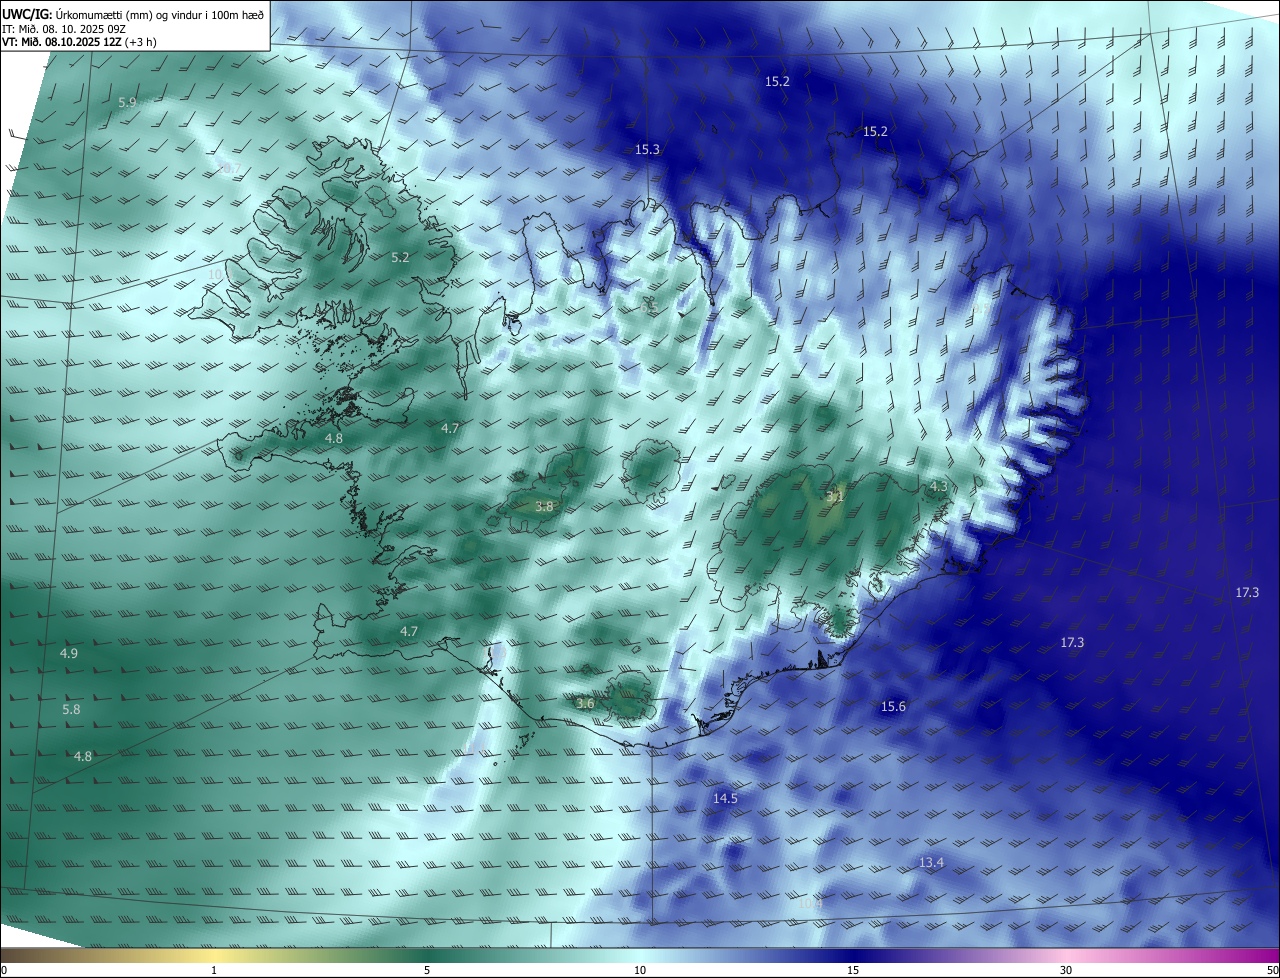Screen dimensions: 1280x978
Task: Click the "15.6" value label on the map
Action: coord(893,707)
